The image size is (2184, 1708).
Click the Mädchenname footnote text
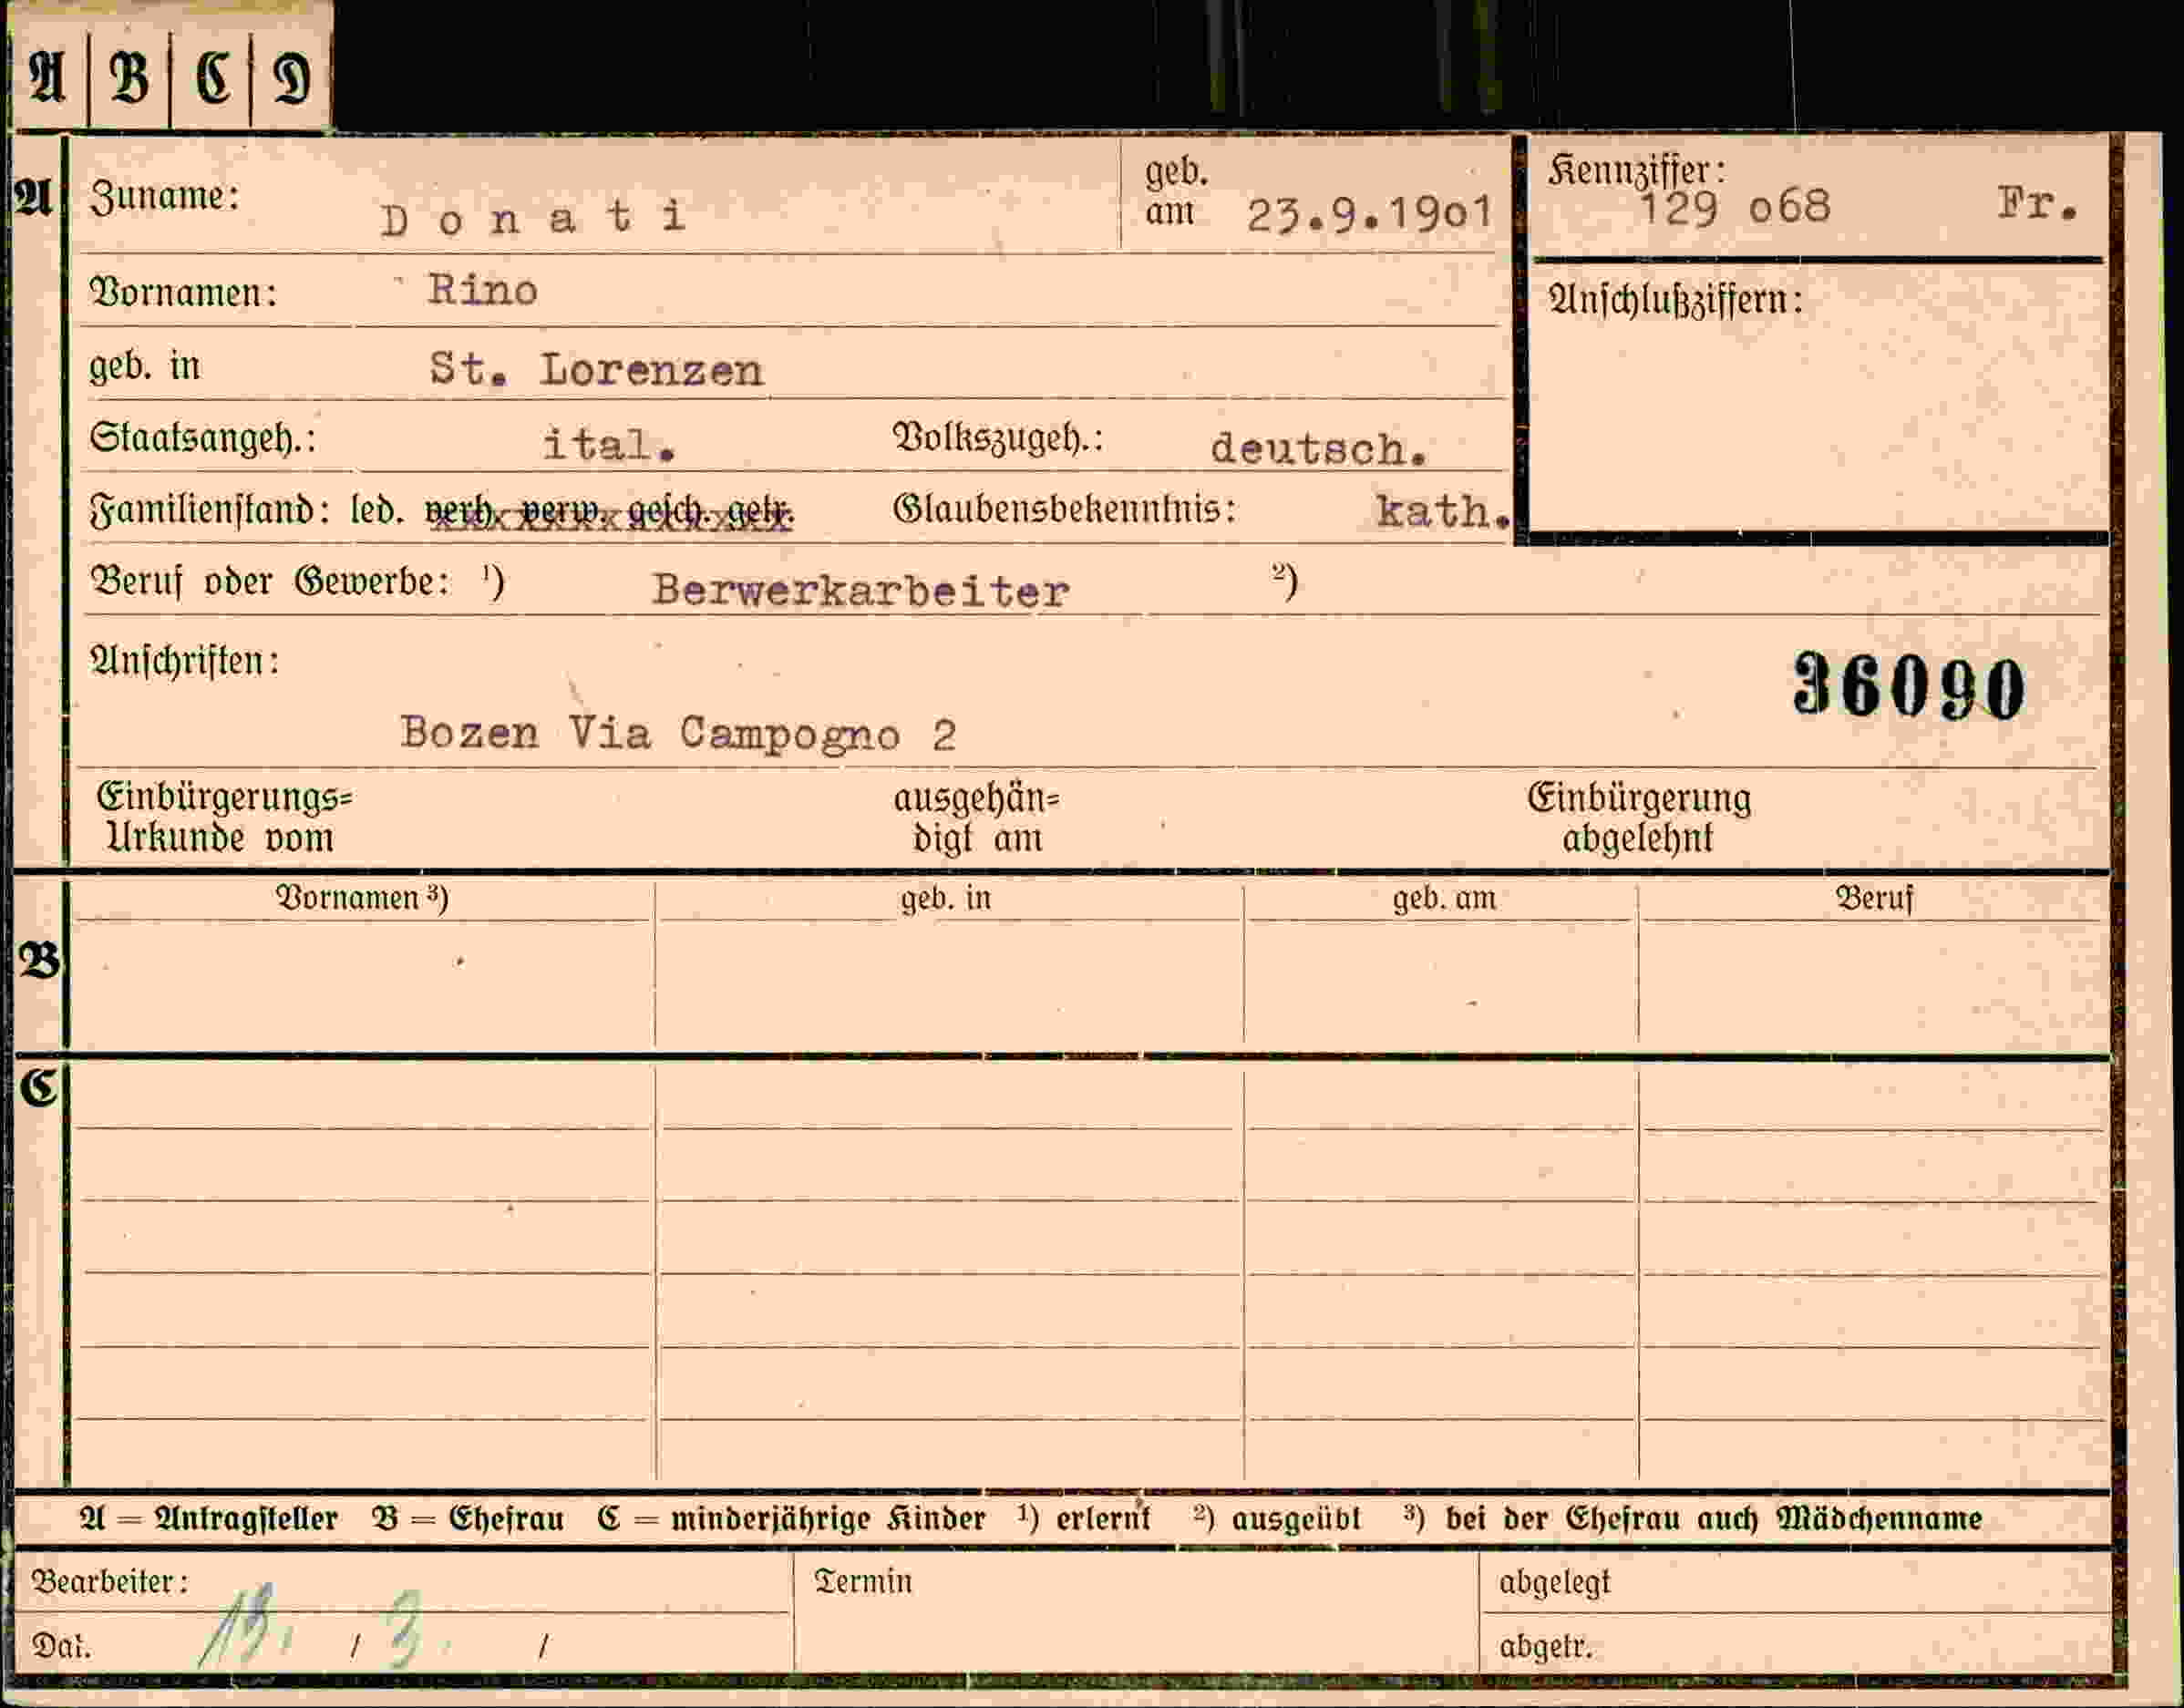[1693, 1518]
